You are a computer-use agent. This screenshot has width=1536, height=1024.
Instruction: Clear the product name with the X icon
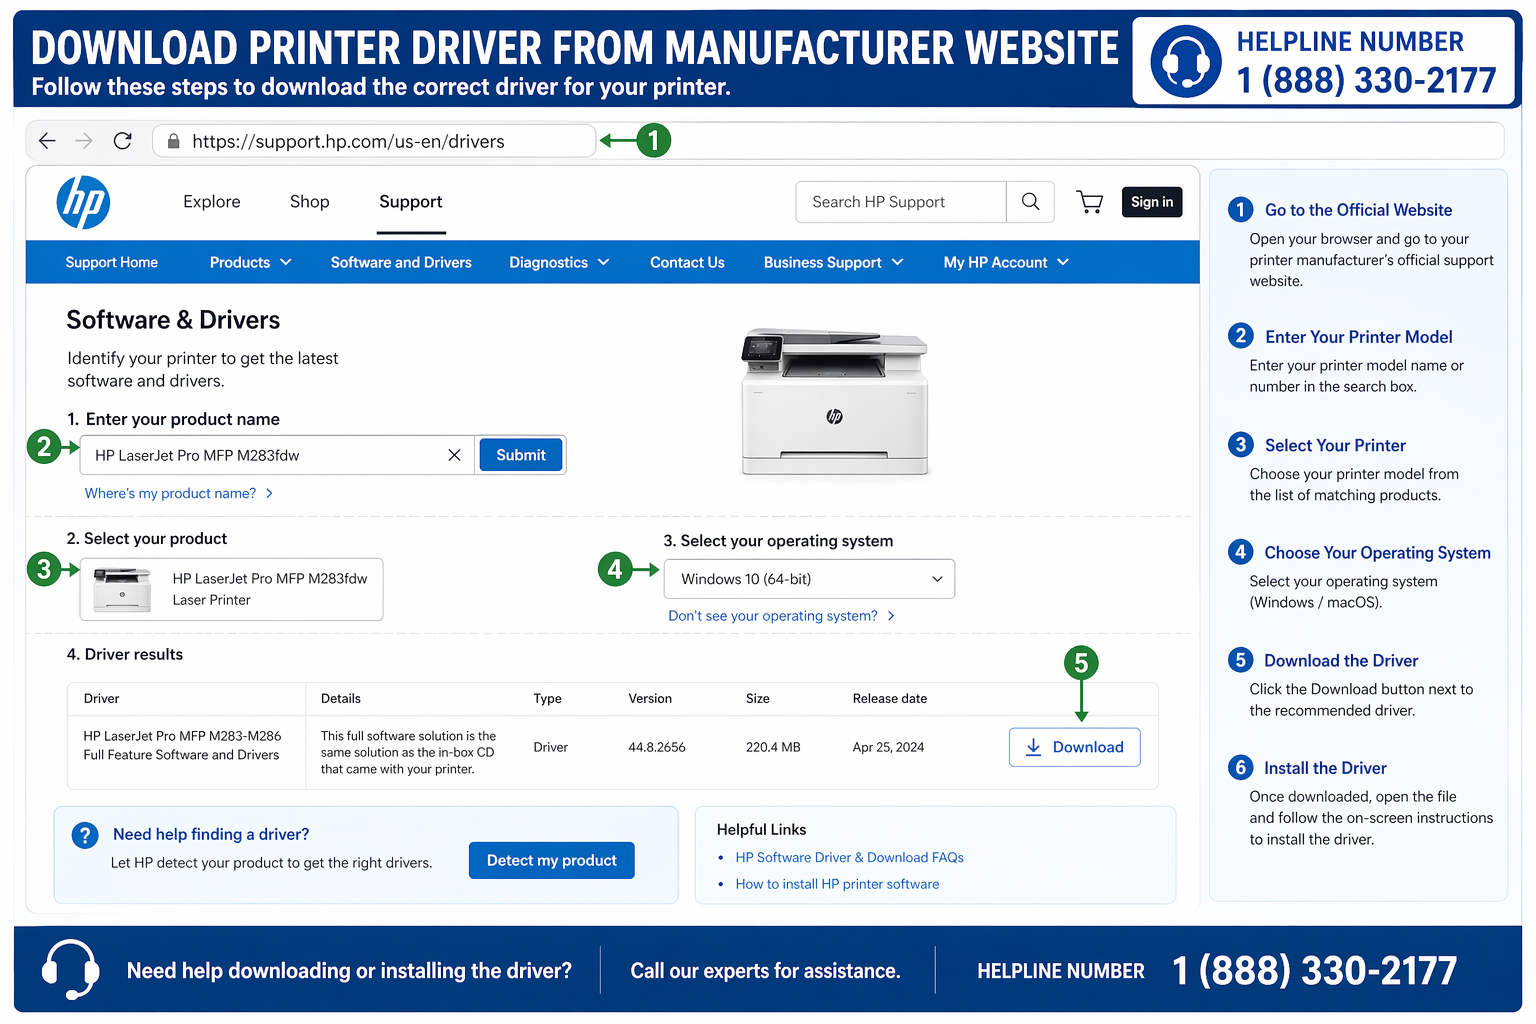pyautogui.click(x=454, y=455)
